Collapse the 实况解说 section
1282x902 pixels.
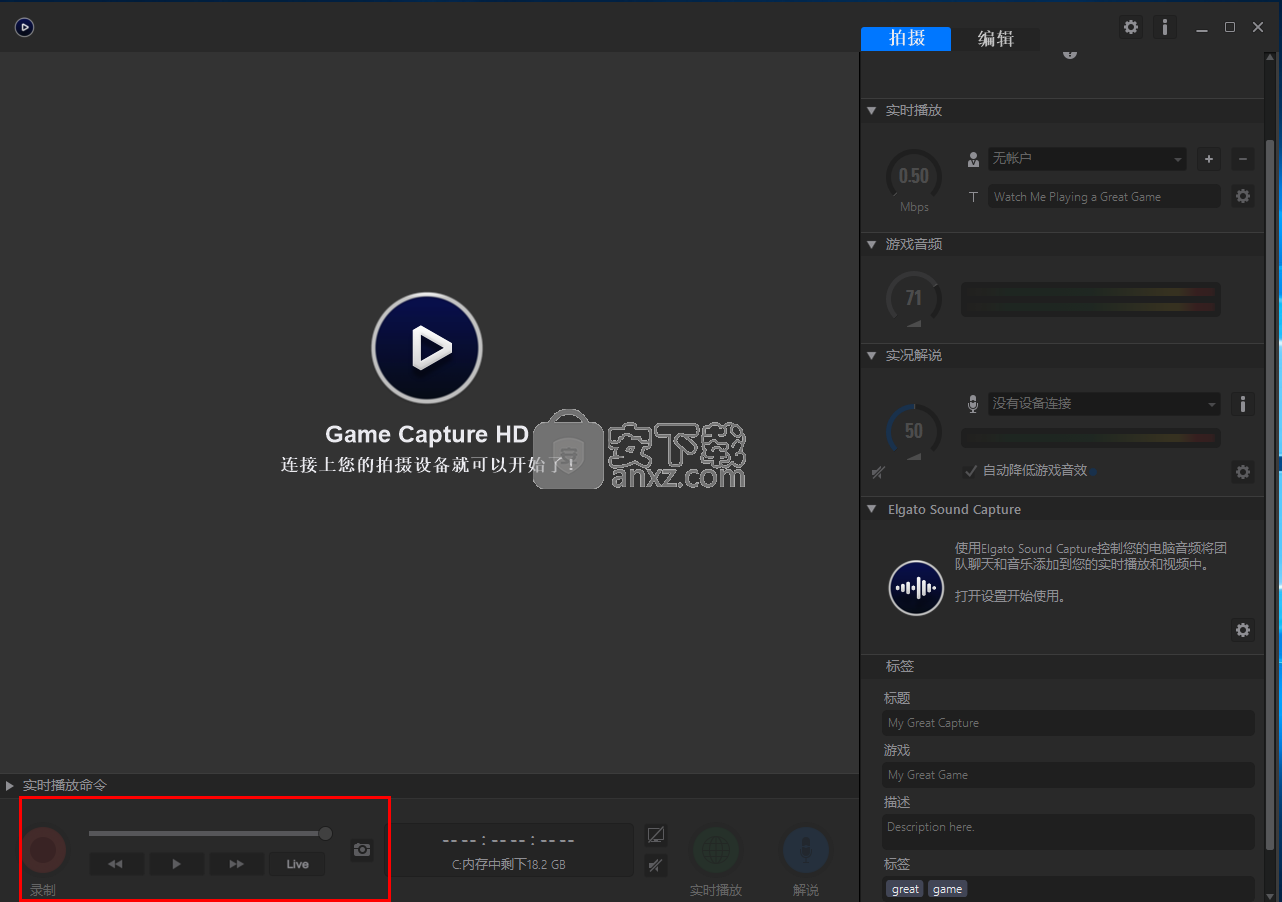click(872, 355)
